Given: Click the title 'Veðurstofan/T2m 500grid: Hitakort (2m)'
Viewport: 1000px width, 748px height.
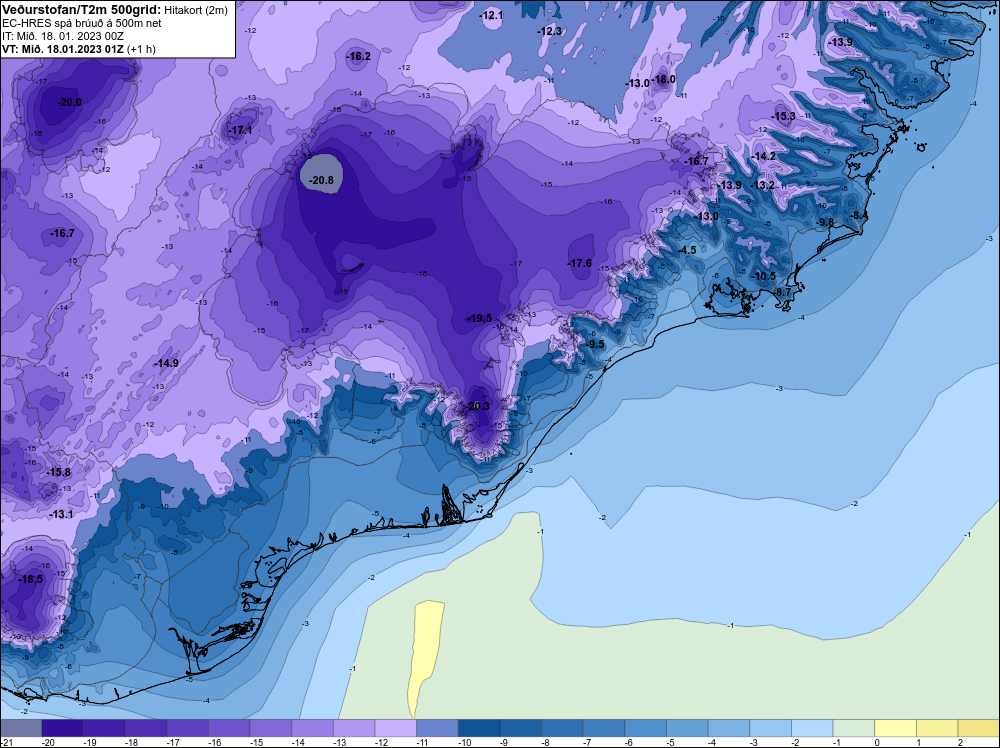Looking at the screenshot, I should pos(115,10).
